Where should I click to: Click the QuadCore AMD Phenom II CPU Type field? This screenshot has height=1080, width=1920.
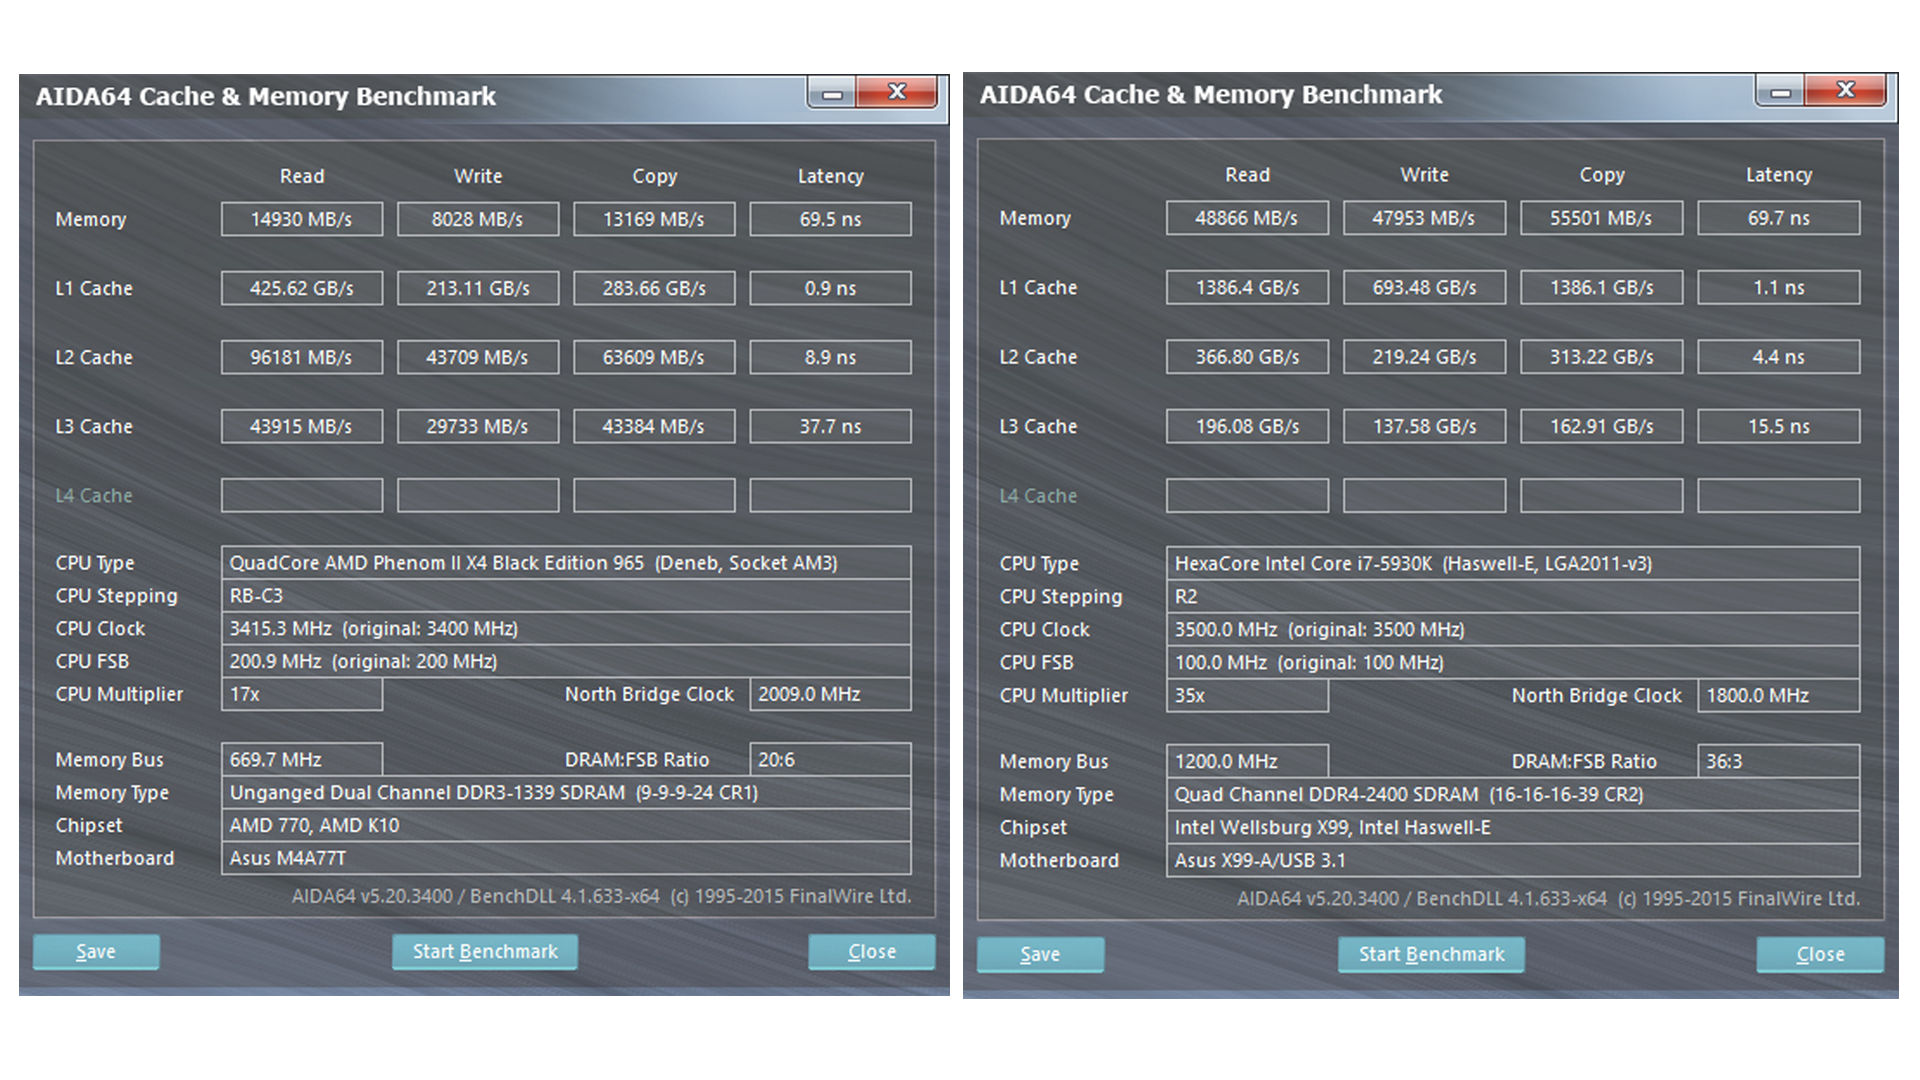[x=566, y=563]
